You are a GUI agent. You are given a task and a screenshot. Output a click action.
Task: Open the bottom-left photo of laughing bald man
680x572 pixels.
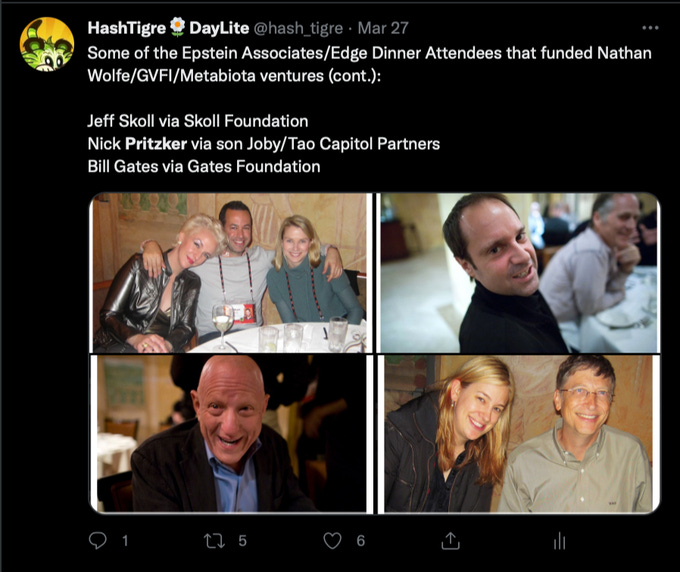[x=229, y=433]
